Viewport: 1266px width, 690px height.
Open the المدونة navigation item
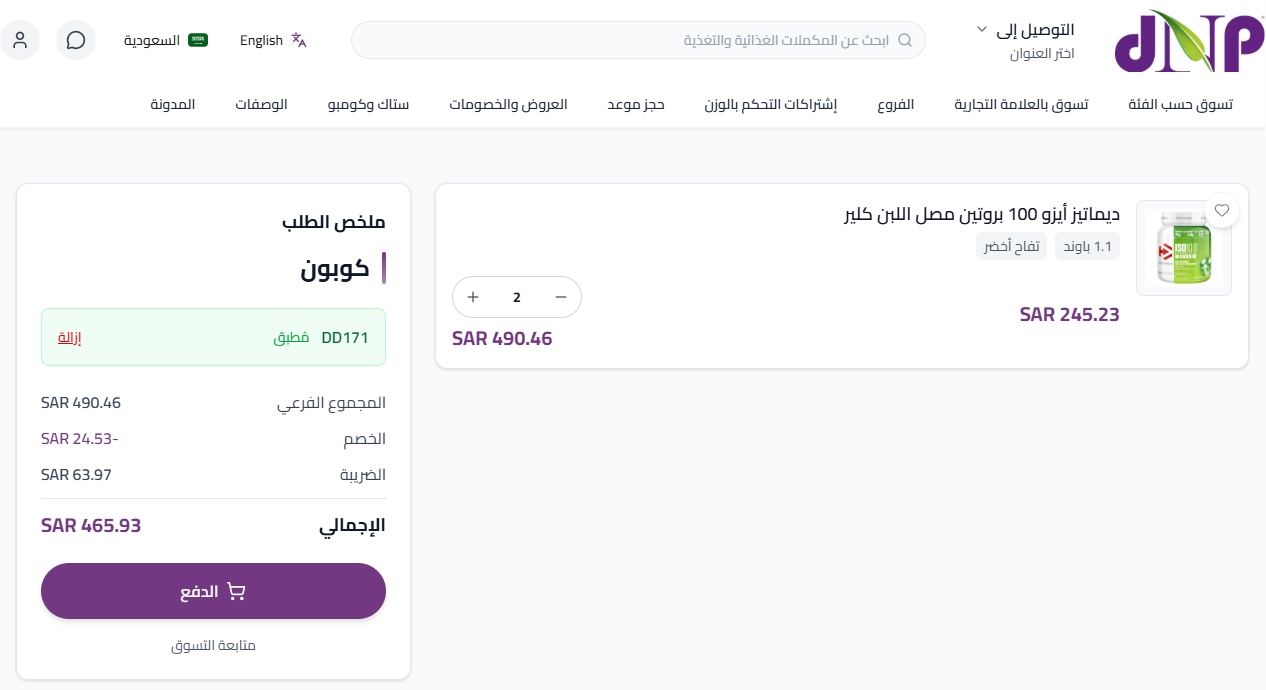(173, 104)
